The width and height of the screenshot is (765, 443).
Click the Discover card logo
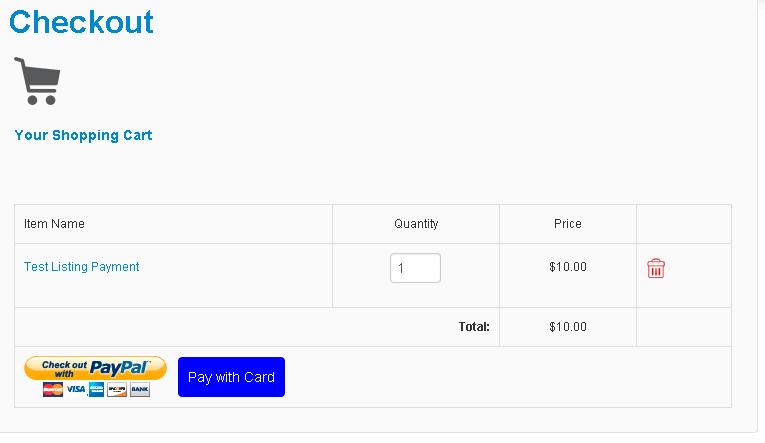click(117, 389)
